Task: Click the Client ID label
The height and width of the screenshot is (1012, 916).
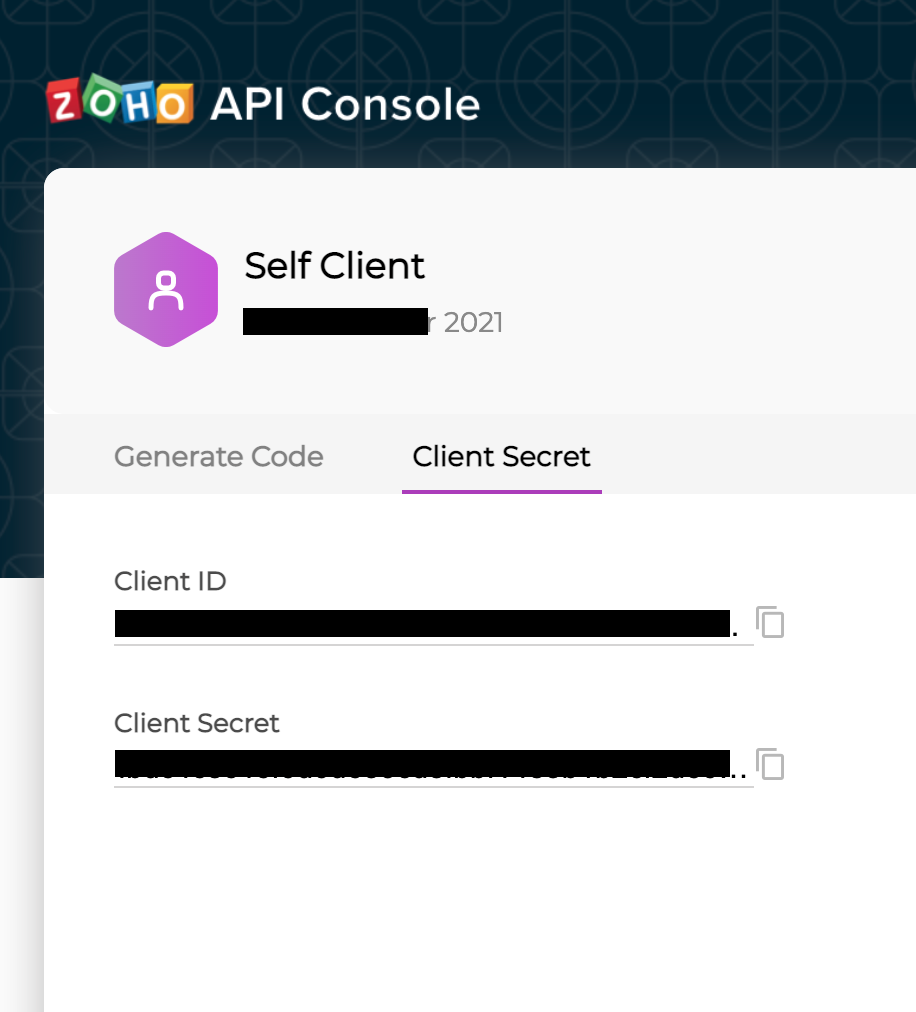Action: 170,581
